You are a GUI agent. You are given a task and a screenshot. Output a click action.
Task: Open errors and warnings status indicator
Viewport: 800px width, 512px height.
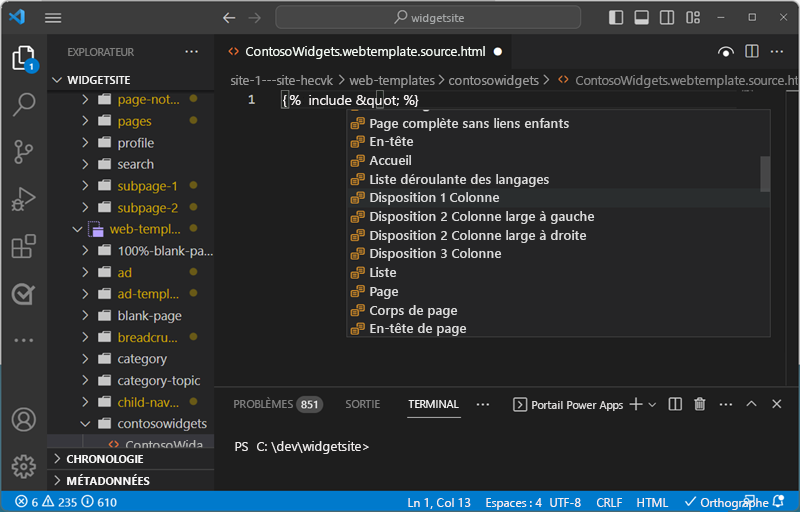point(66,502)
